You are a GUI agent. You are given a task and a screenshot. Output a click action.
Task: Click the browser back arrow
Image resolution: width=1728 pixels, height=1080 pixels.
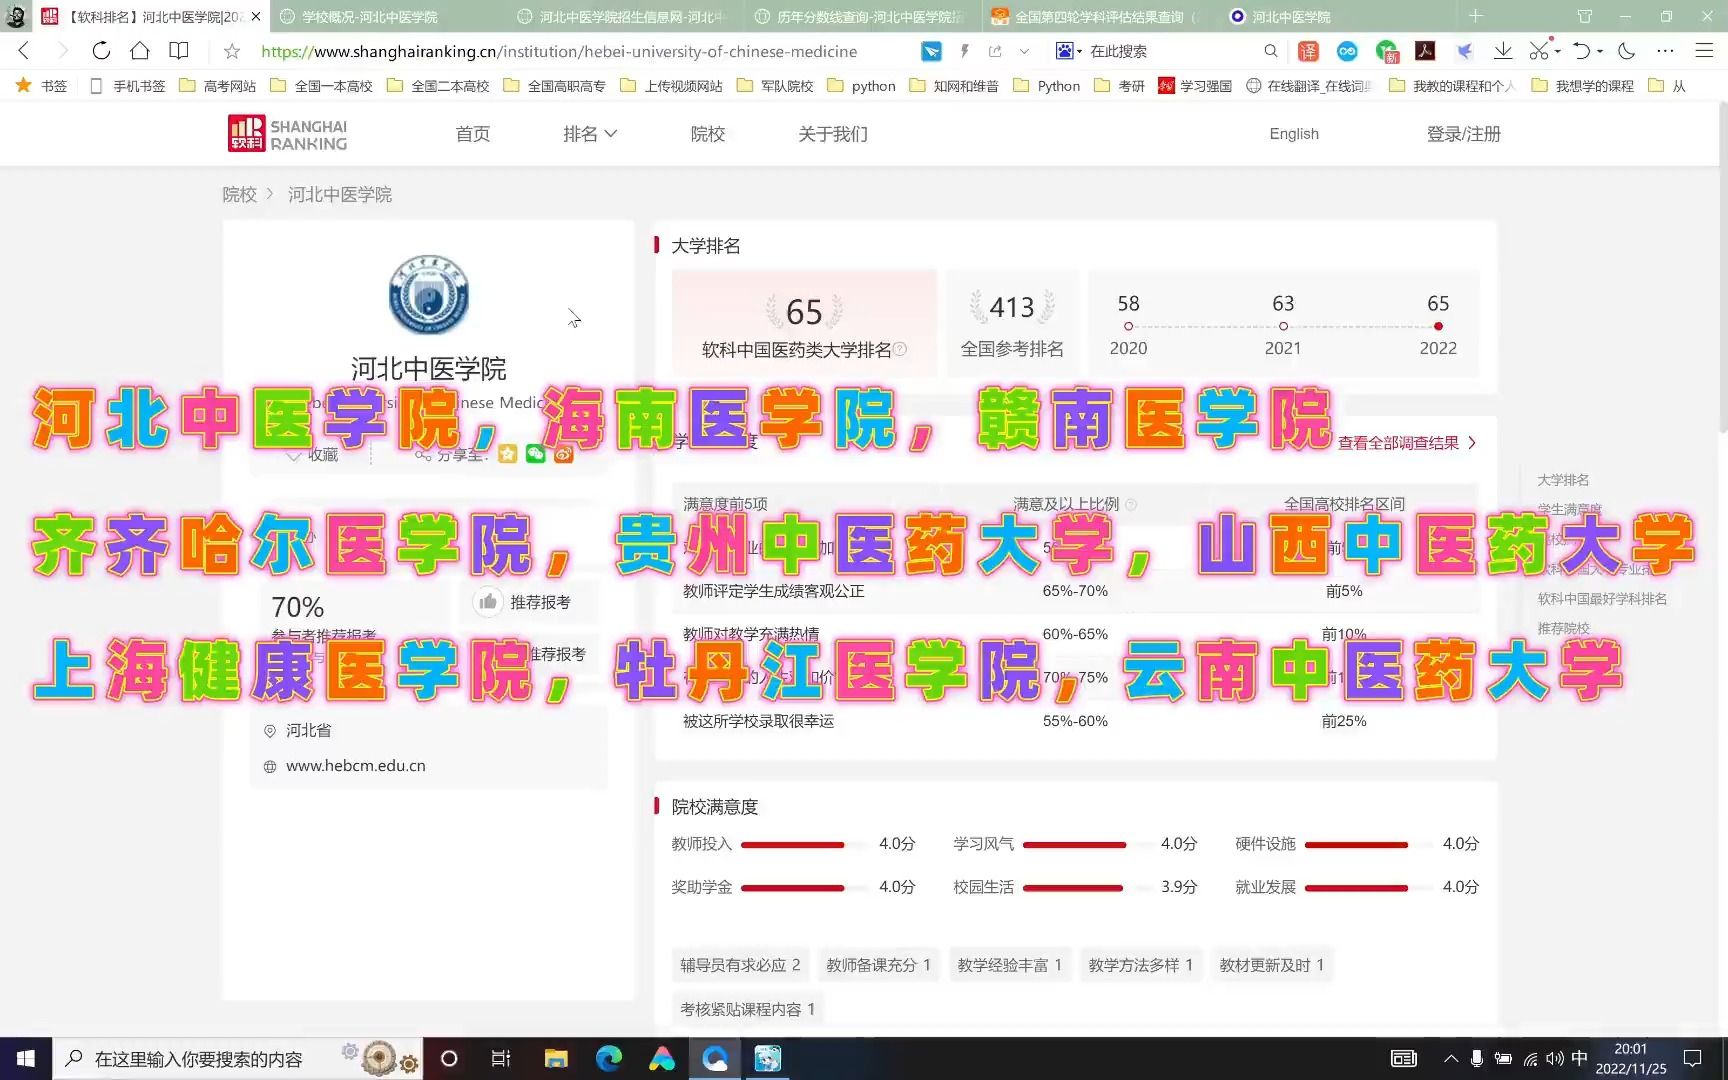click(24, 51)
